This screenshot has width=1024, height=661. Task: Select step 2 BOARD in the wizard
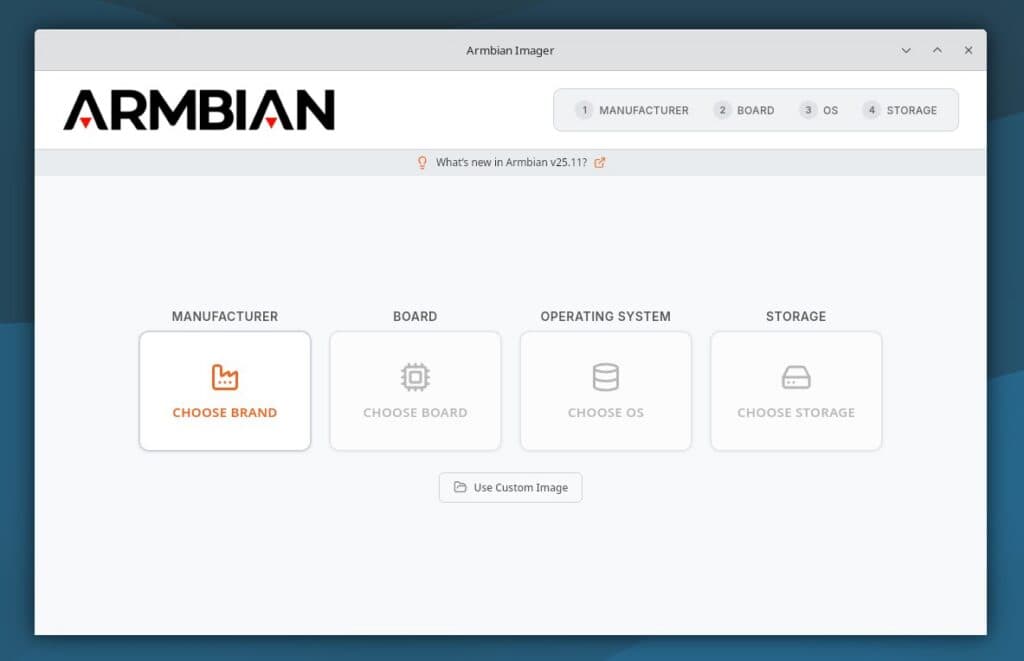pyautogui.click(x=745, y=110)
